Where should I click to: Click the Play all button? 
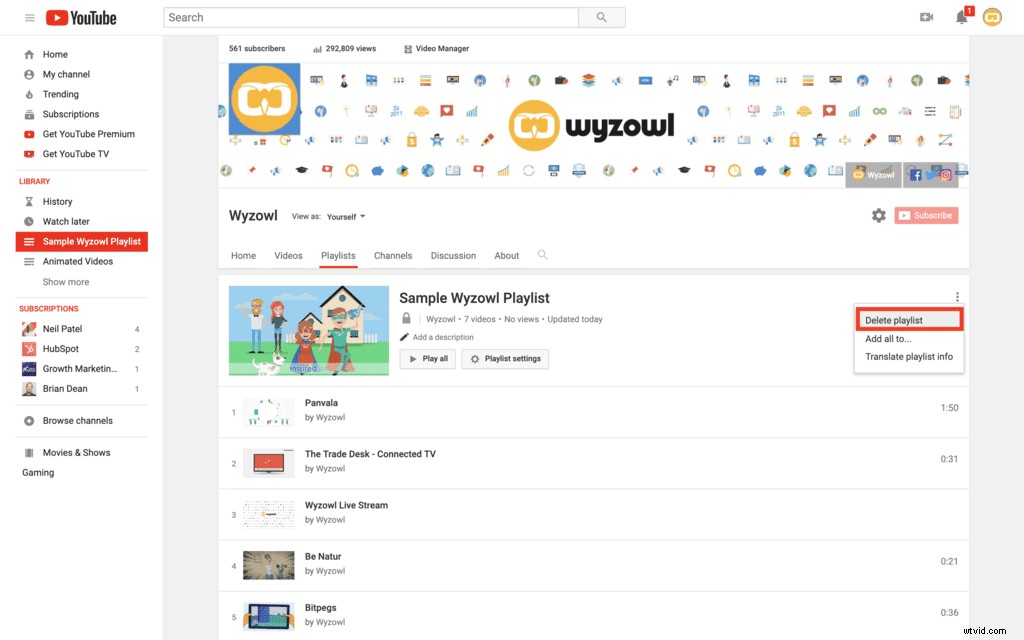pyautogui.click(x=427, y=359)
